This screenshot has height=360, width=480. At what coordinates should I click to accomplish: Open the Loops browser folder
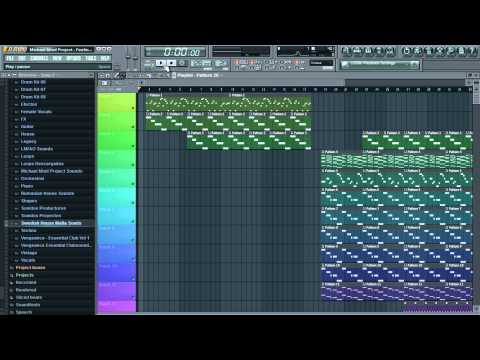(x=27, y=156)
